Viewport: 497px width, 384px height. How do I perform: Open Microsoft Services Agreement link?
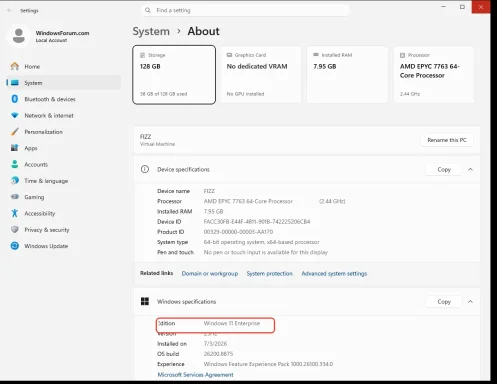pyautogui.click(x=195, y=375)
